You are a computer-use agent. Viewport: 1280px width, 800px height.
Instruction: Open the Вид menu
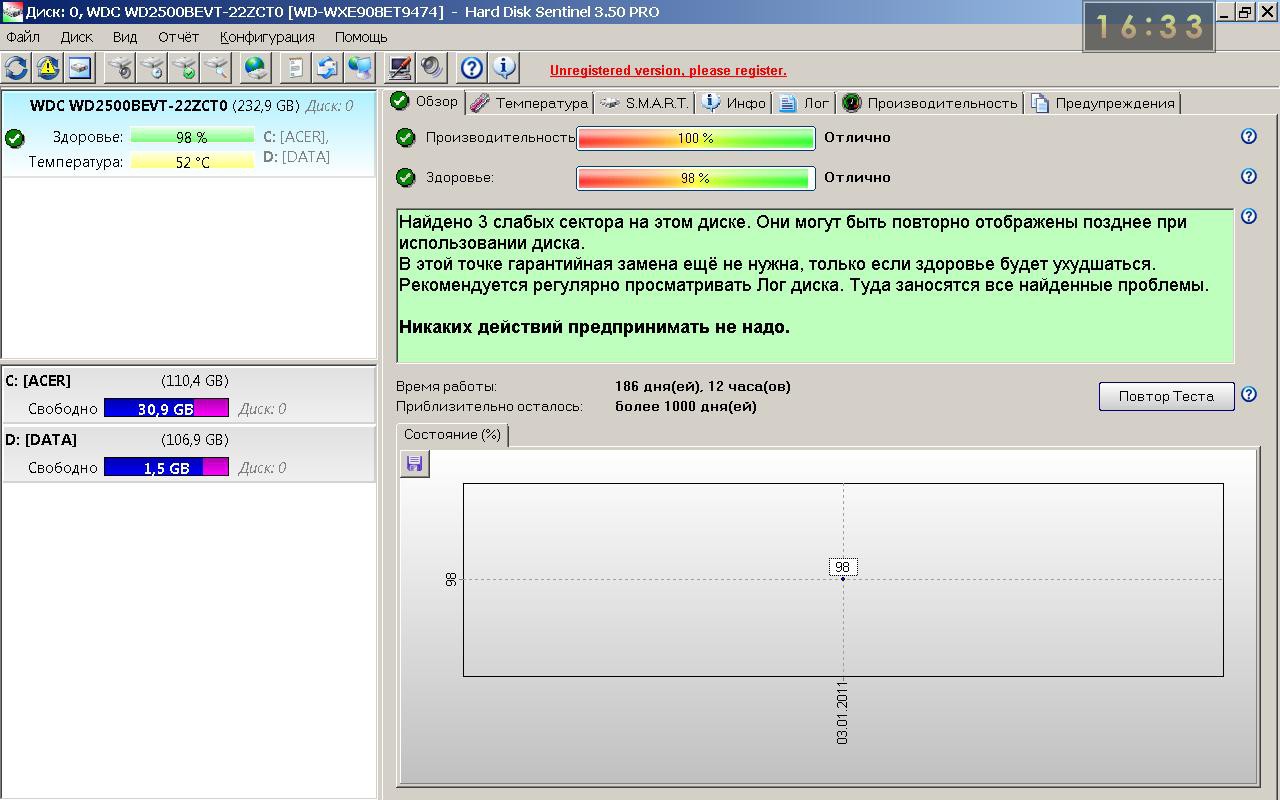pyautogui.click(x=125, y=37)
